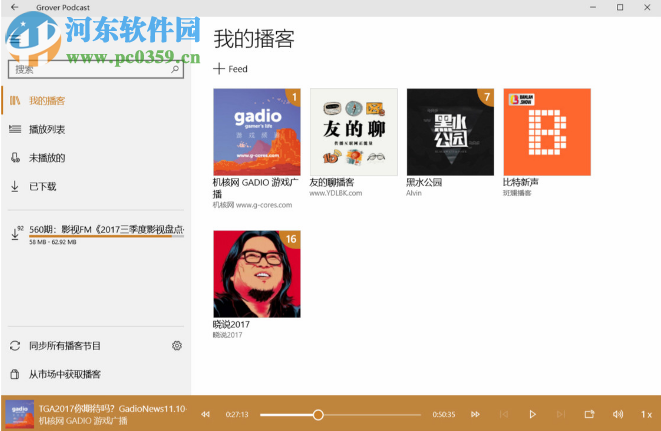661x431 pixels.
Task: Click the download progress icon for 560期
Action: coord(16,233)
